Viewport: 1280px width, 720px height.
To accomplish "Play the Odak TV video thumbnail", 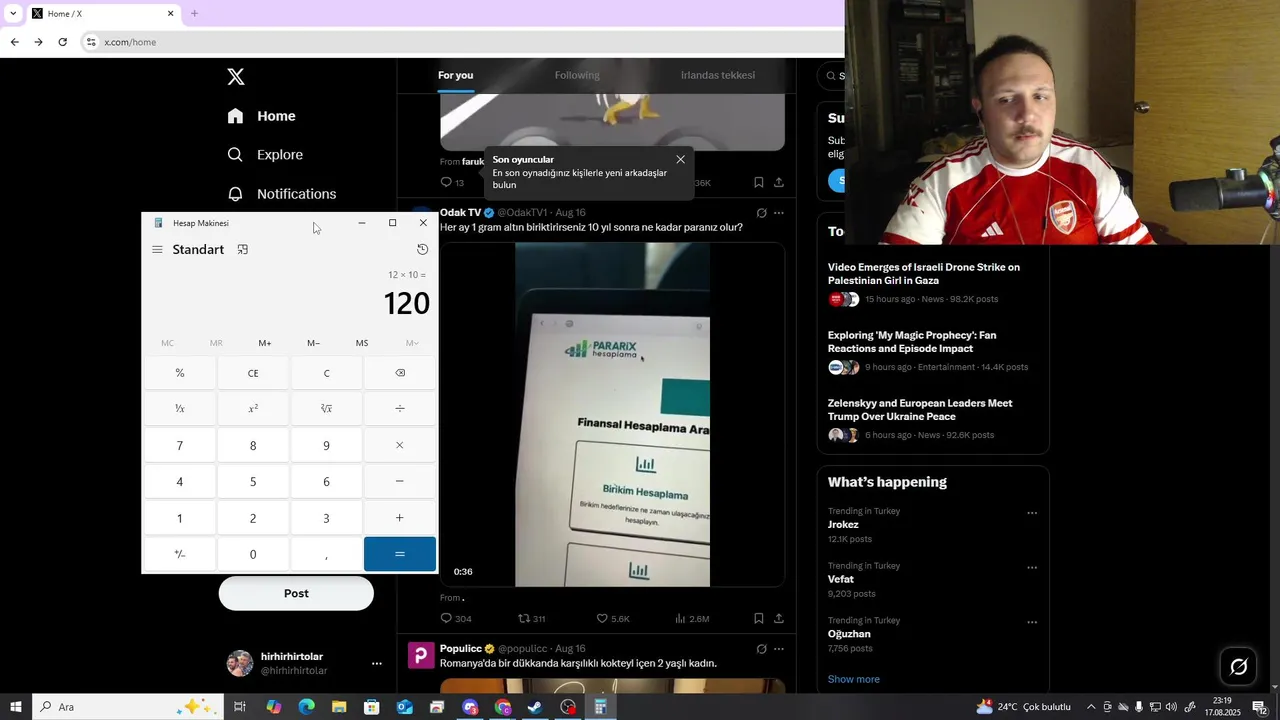I will [x=612, y=414].
